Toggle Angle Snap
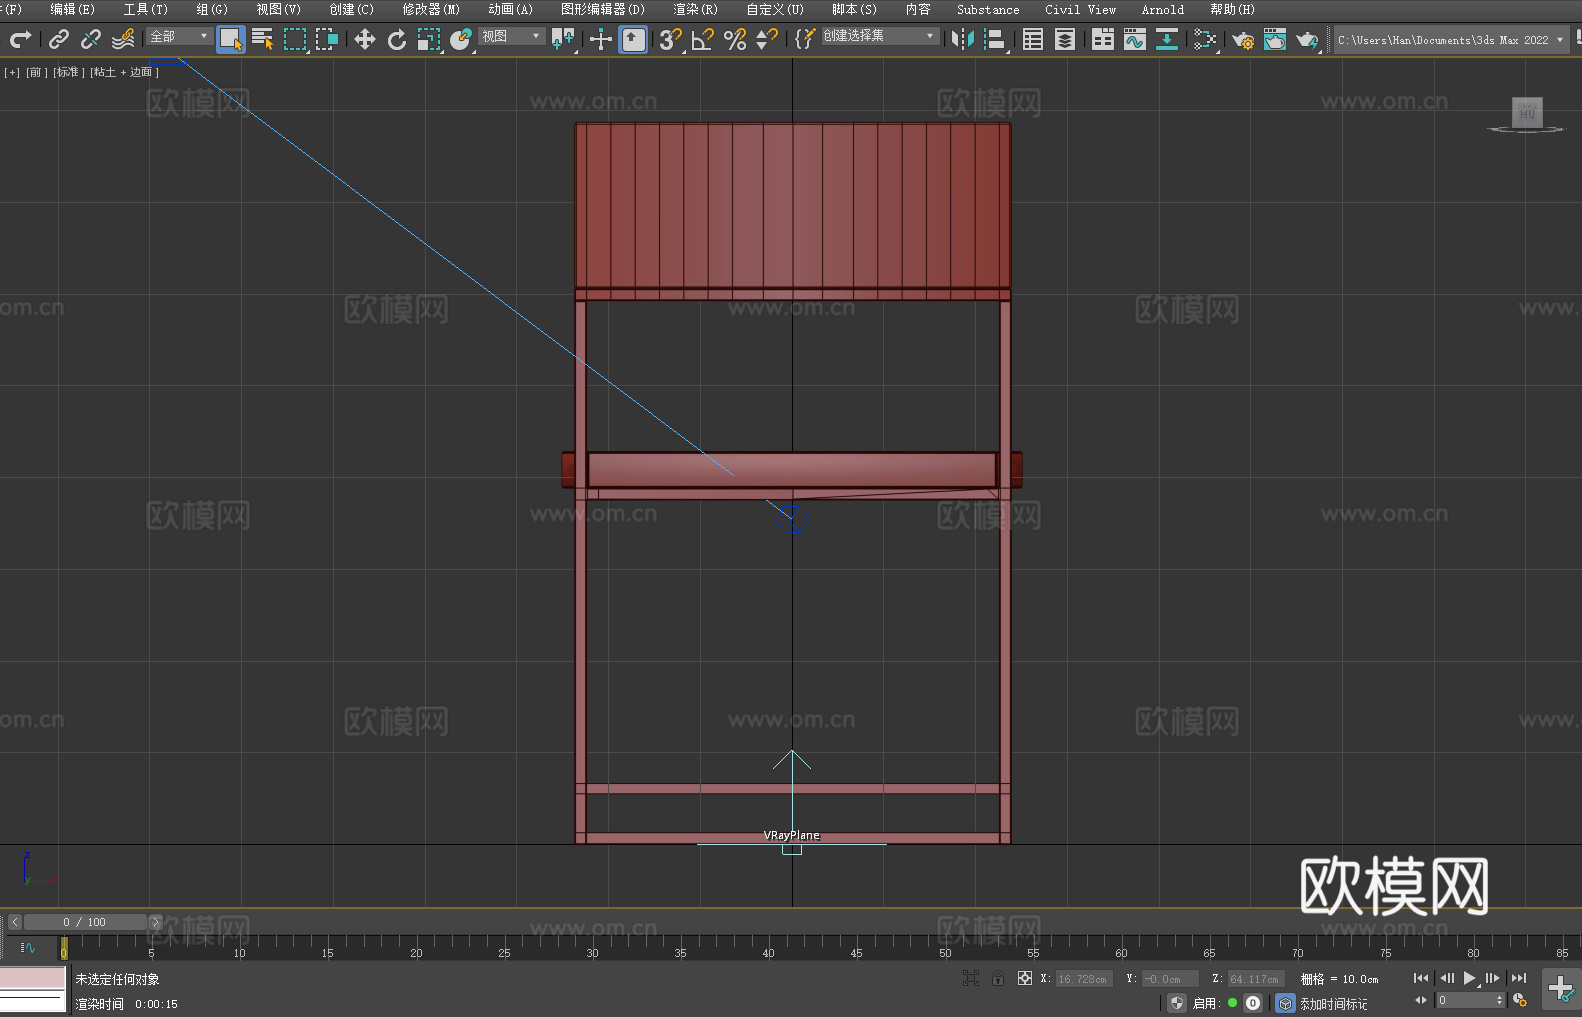 point(703,39)
